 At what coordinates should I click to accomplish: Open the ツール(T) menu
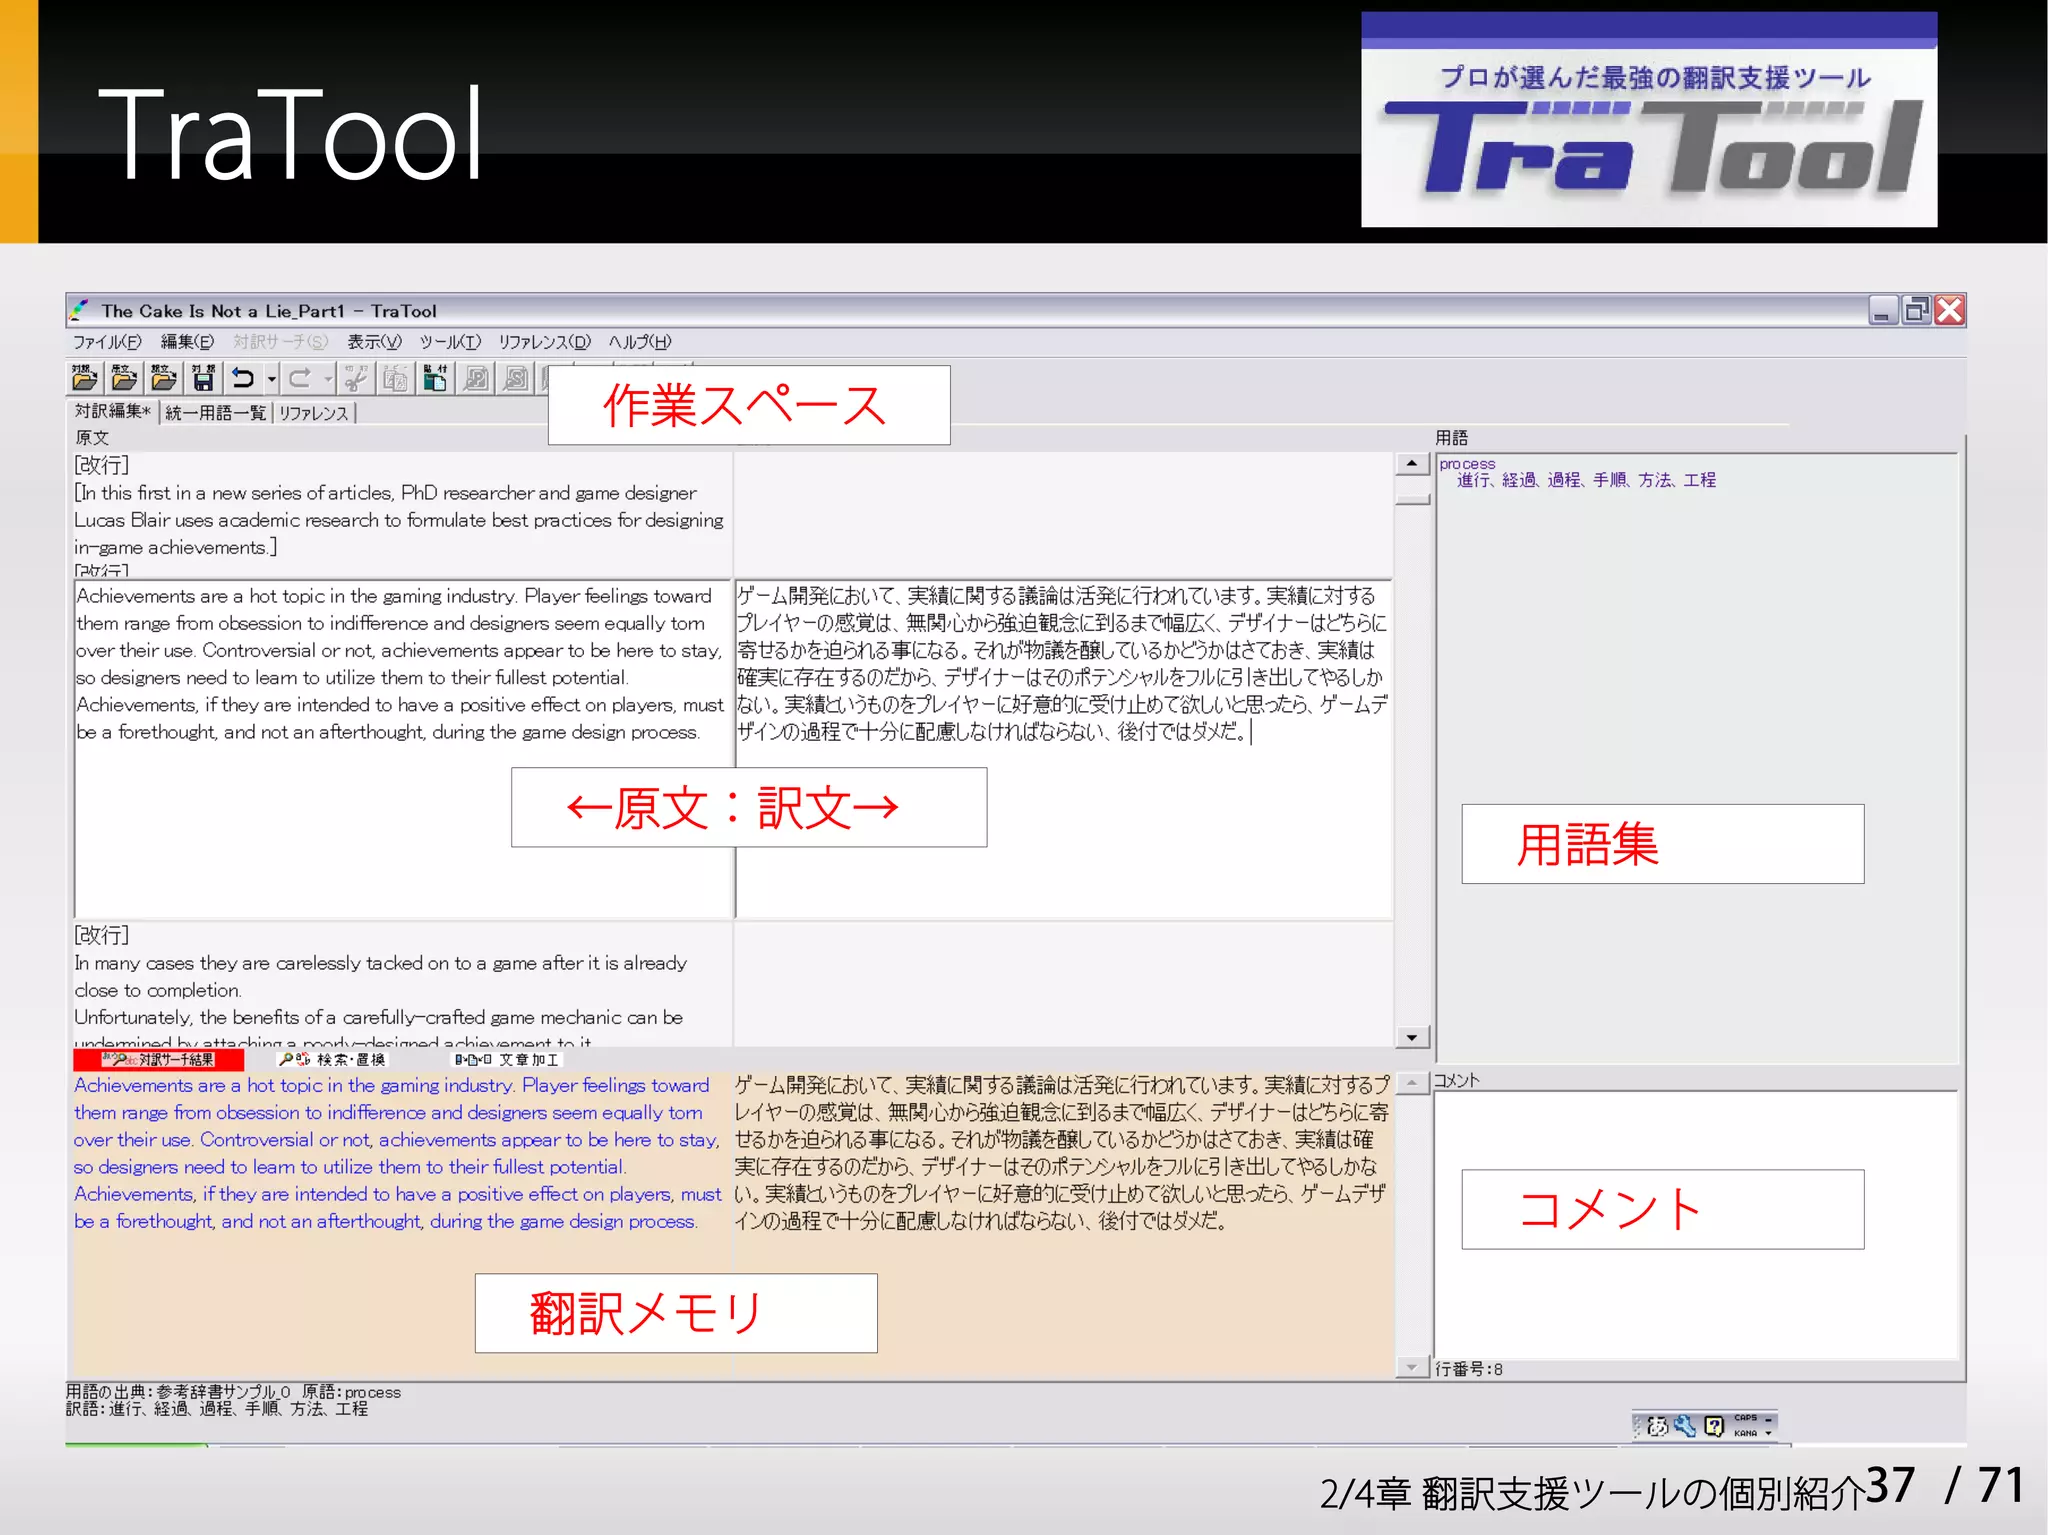click(x=450, y=342)
